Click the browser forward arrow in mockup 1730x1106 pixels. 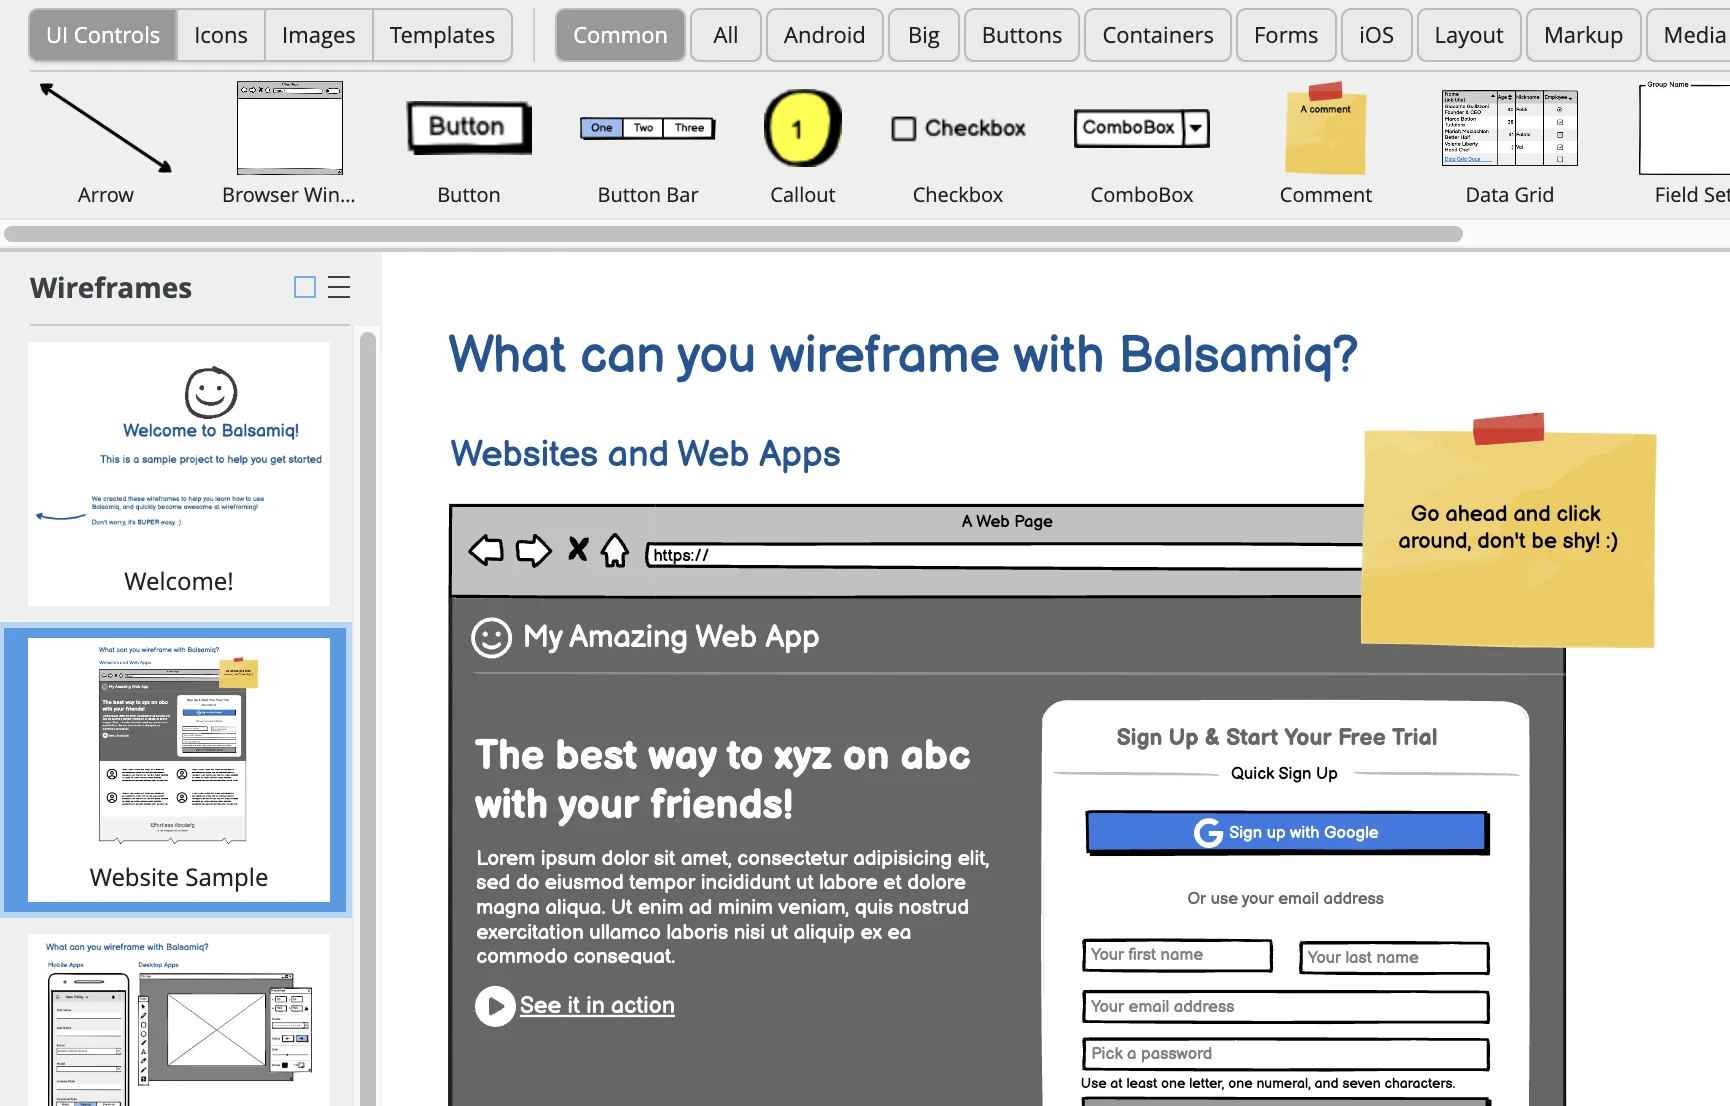(x=533, y=551)
